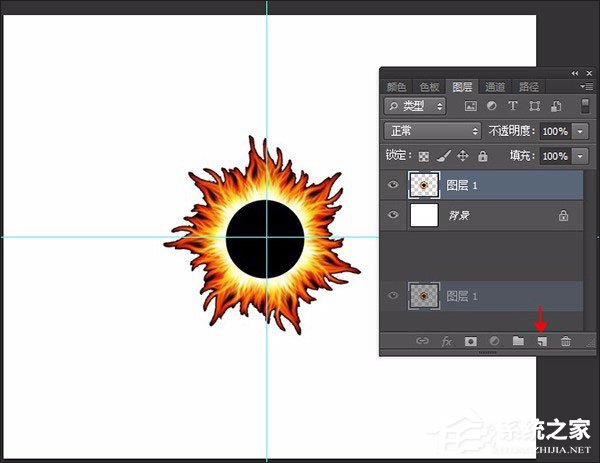Lock layer position with move icon

(463, 156)
